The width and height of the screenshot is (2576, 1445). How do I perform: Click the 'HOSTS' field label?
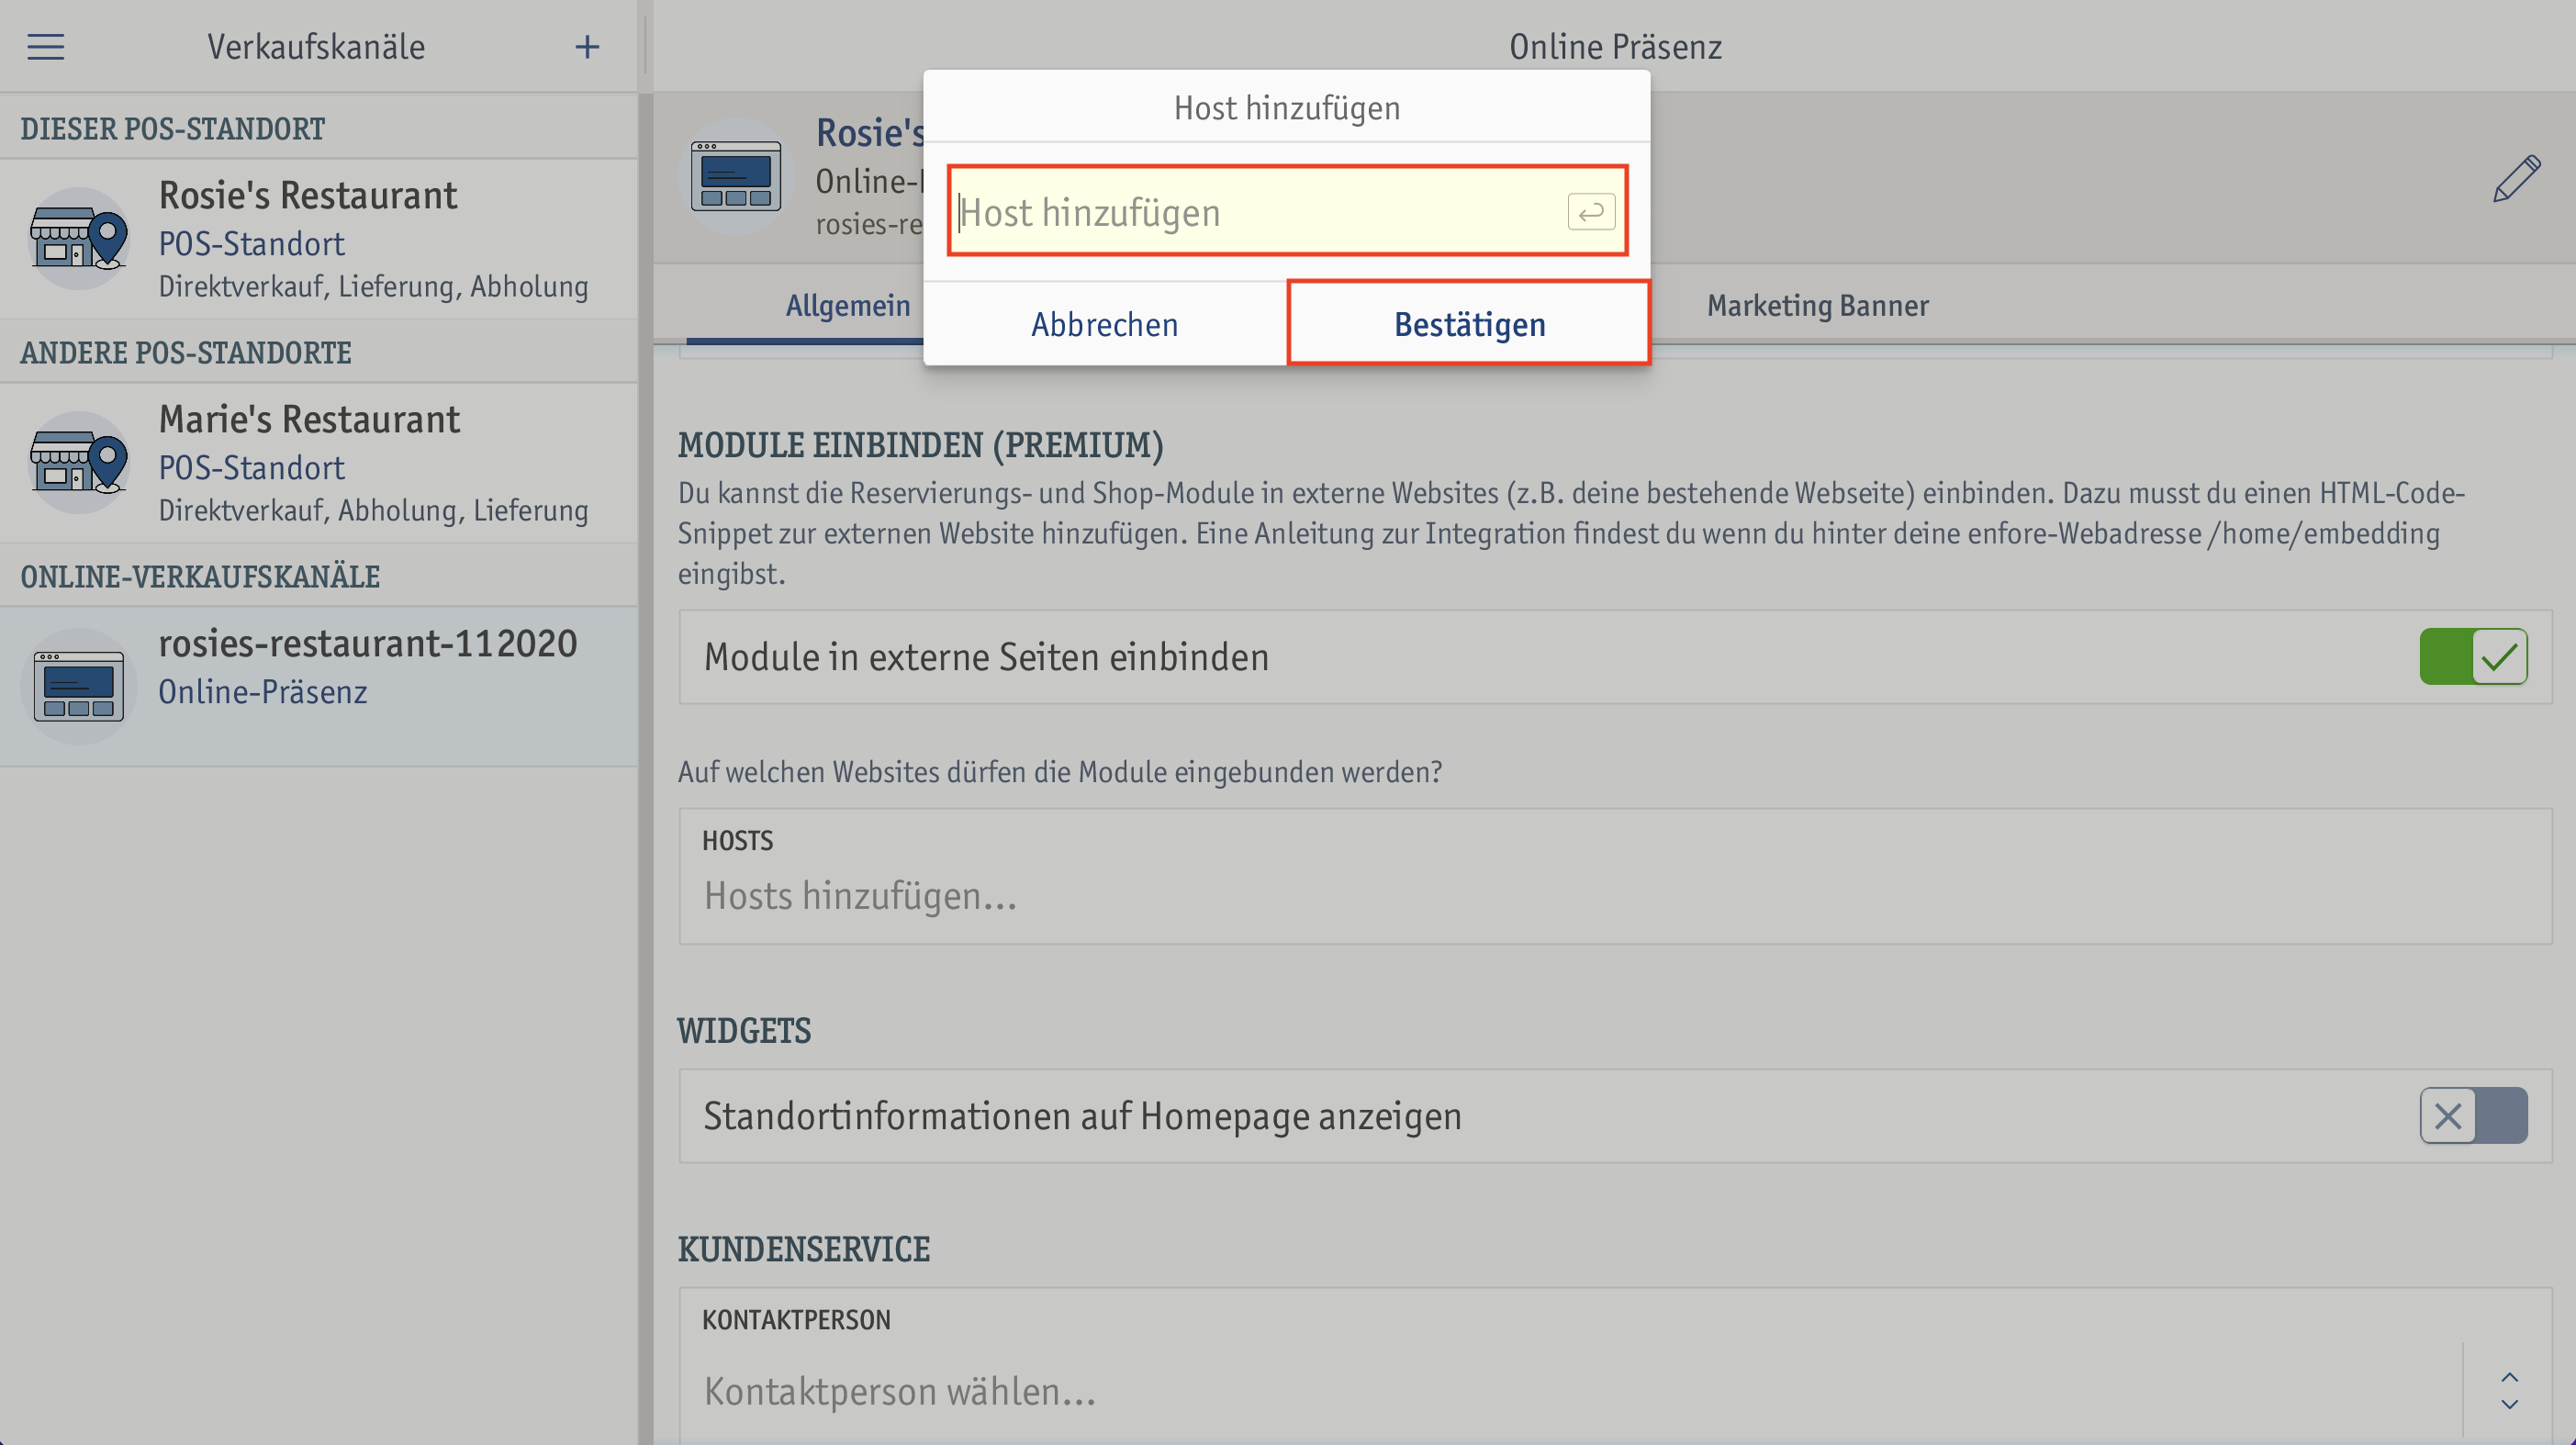(x=738, y=841)
